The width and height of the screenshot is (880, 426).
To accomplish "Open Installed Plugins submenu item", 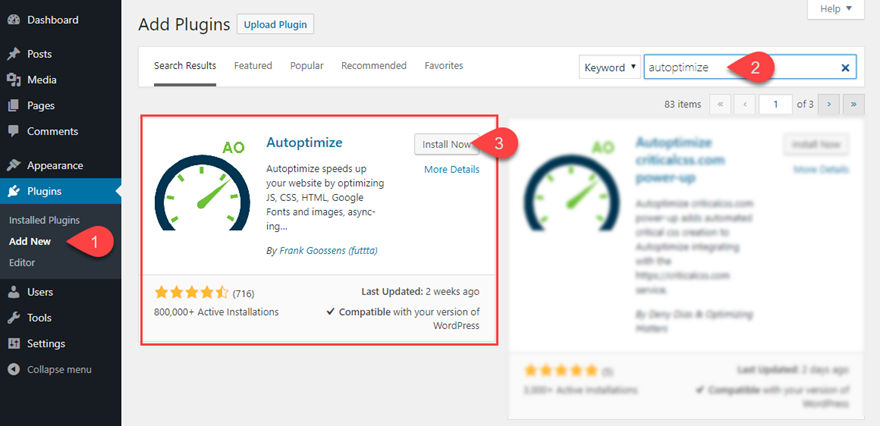I will (44, 220).
